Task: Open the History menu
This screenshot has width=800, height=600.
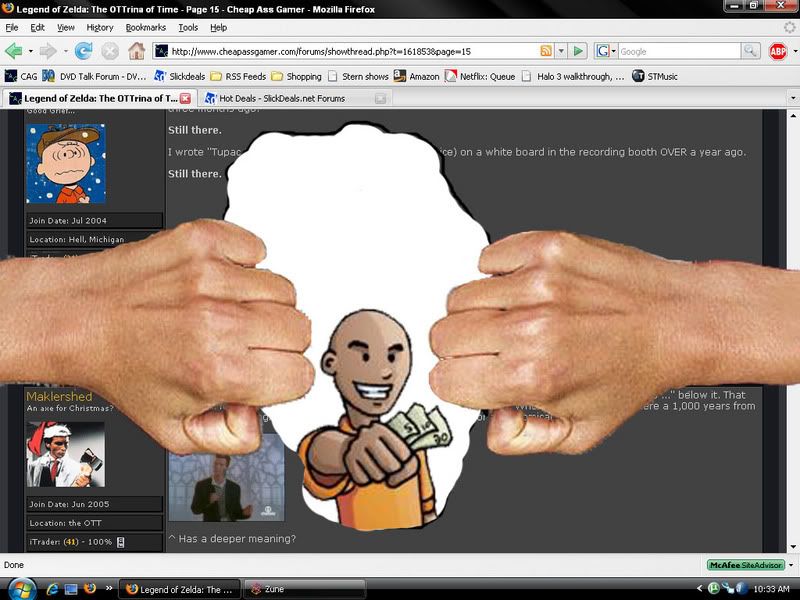Action: coord(99,28)
